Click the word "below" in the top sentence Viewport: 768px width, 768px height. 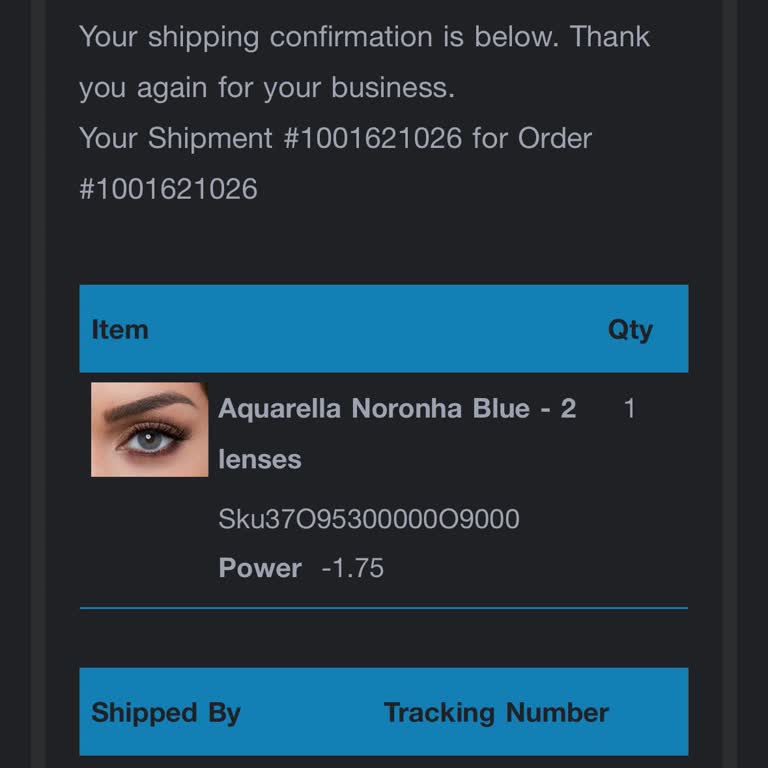[518, 37]
